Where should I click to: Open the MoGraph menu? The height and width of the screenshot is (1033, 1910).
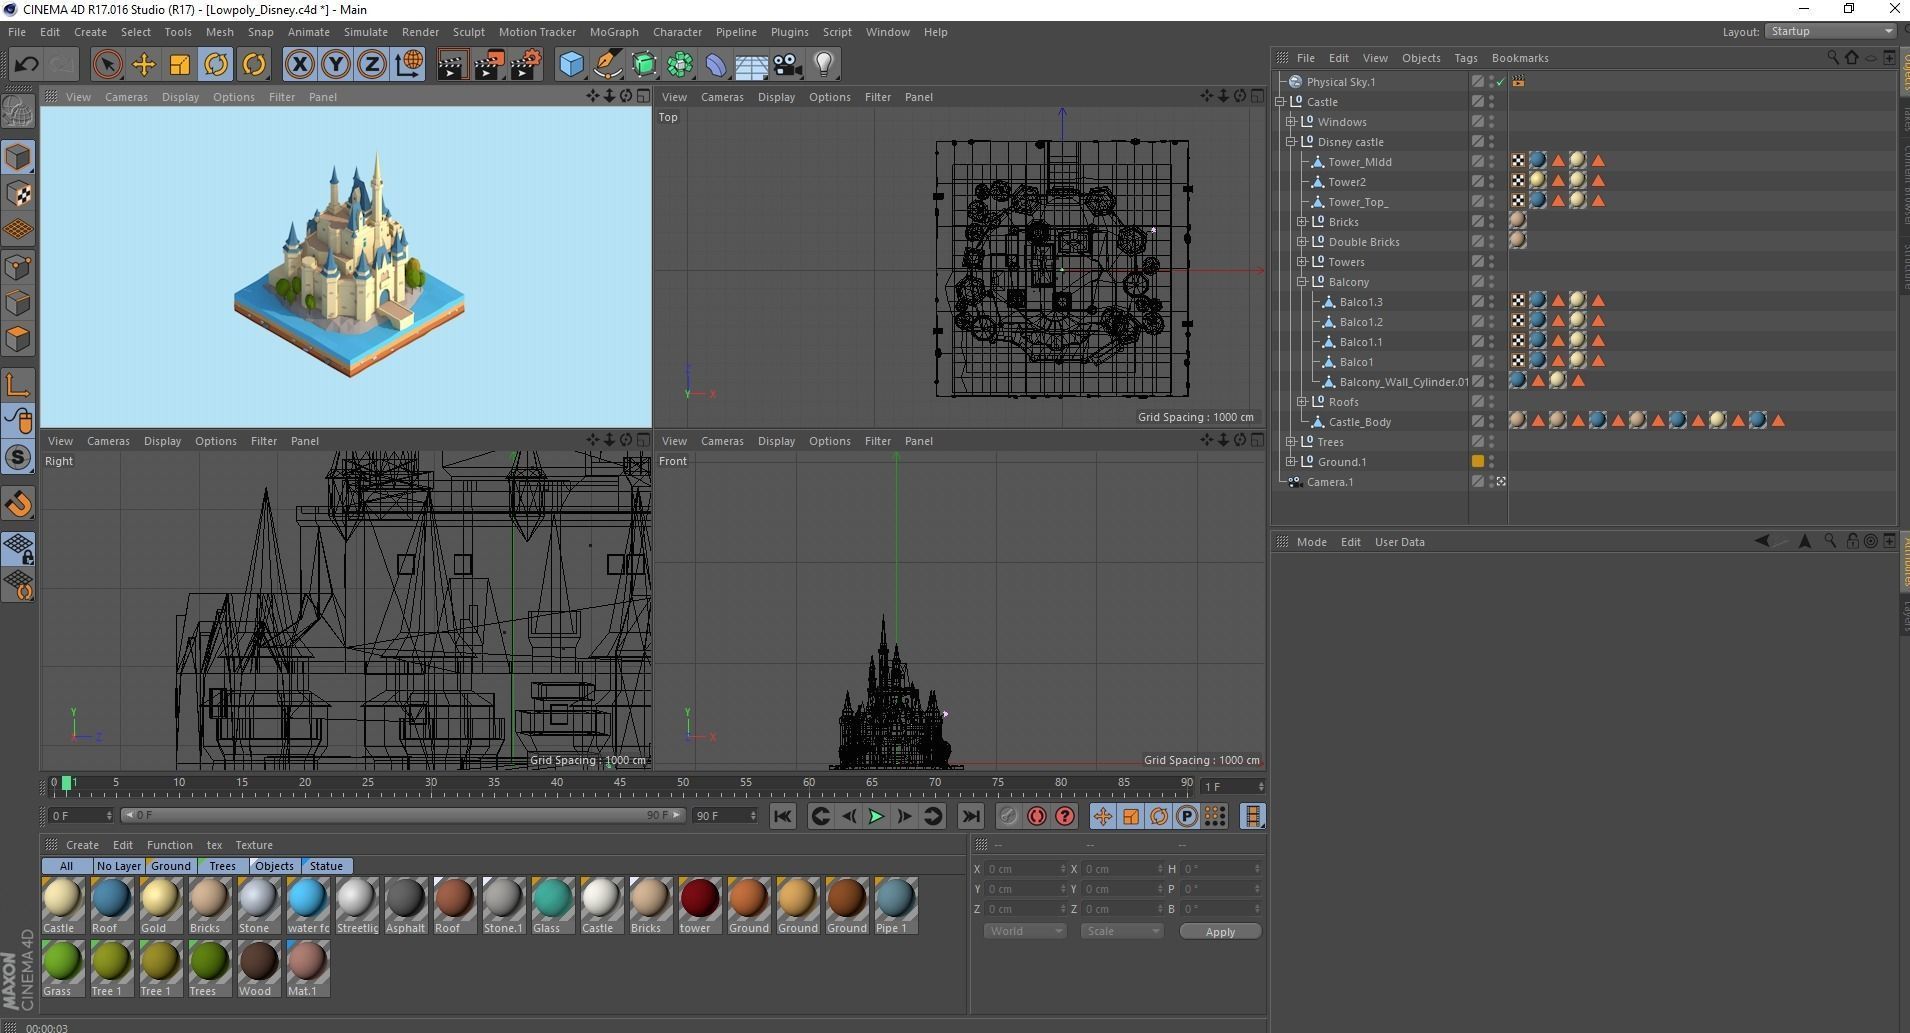click(x=614, y=32)
